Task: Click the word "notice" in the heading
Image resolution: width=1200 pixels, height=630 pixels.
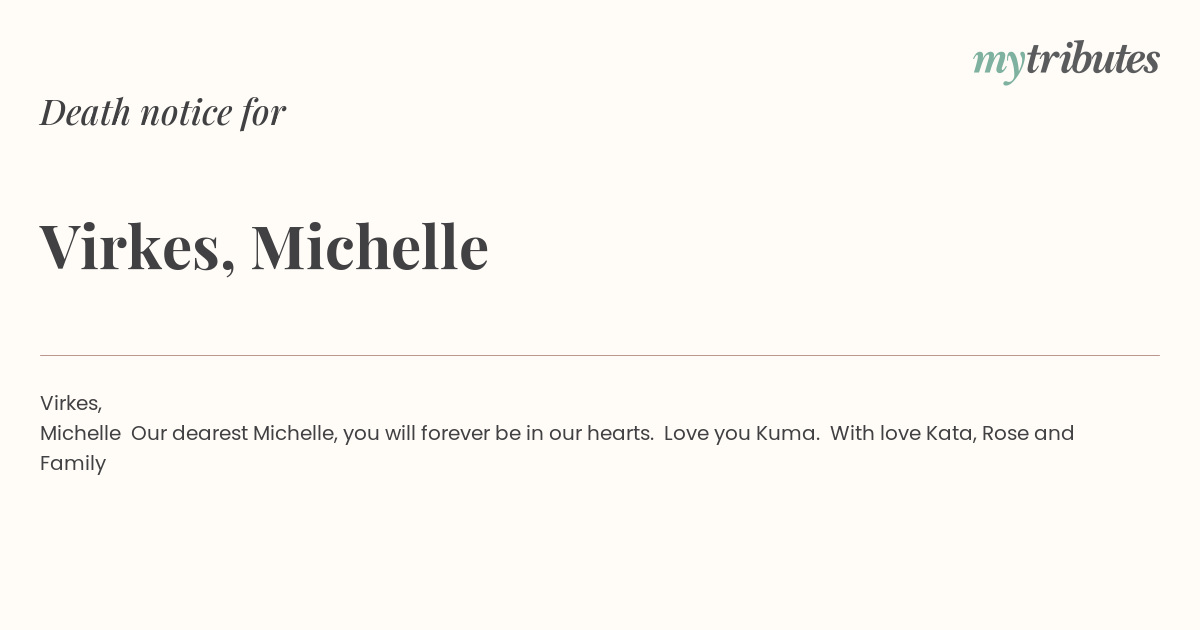Action: [x=186, y=112]
